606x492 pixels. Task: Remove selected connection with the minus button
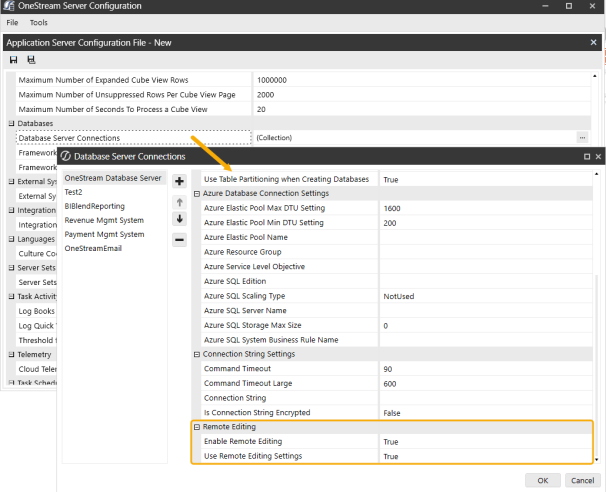coord(179,240)
